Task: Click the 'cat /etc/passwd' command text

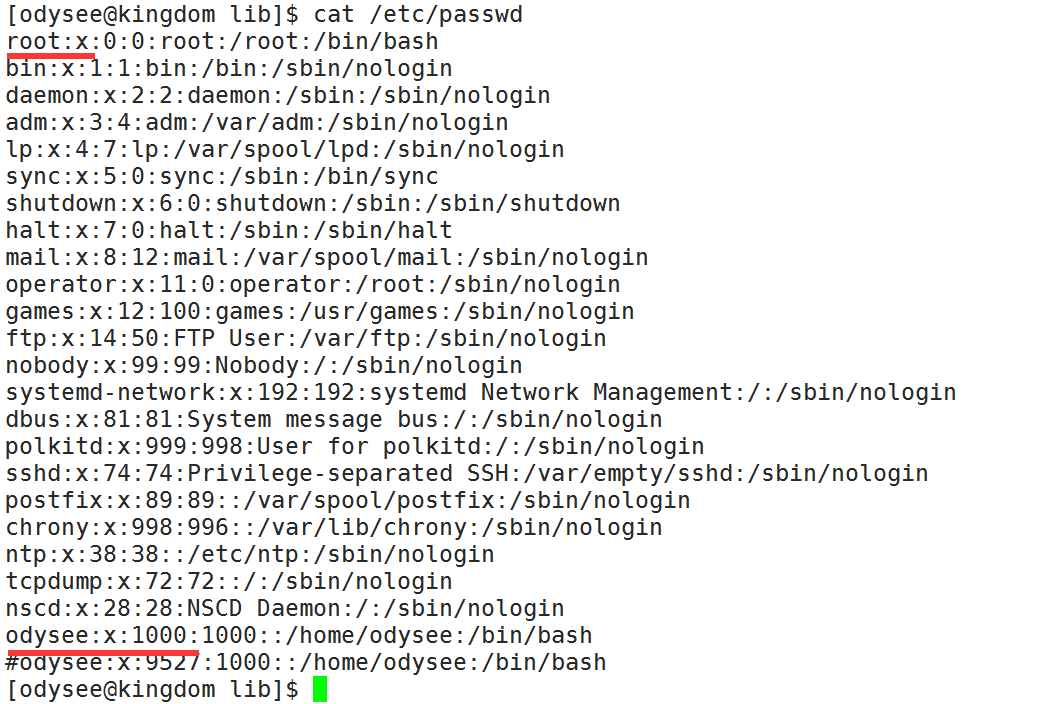Action: pos(418,15)
